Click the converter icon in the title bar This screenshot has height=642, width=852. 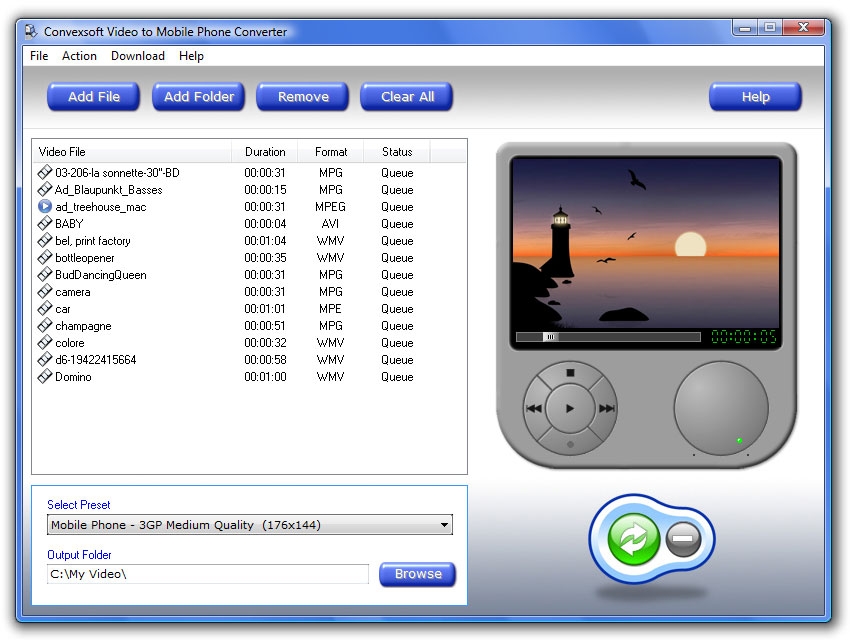33,31
